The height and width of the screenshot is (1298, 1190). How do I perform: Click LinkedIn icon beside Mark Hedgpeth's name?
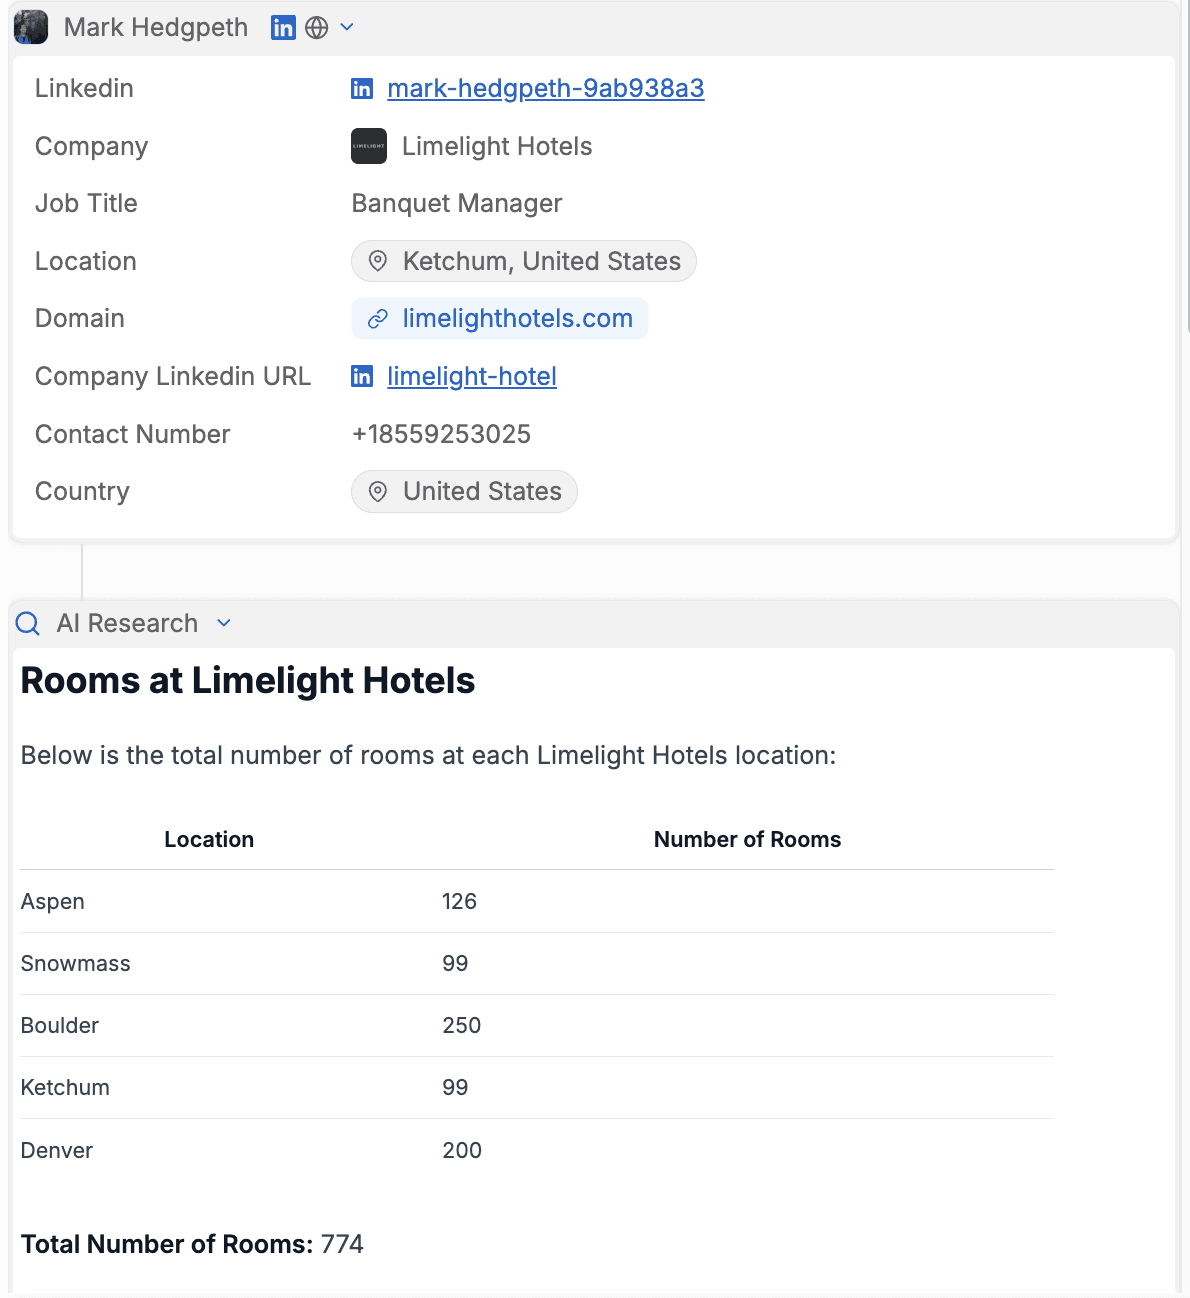point(283,27)
